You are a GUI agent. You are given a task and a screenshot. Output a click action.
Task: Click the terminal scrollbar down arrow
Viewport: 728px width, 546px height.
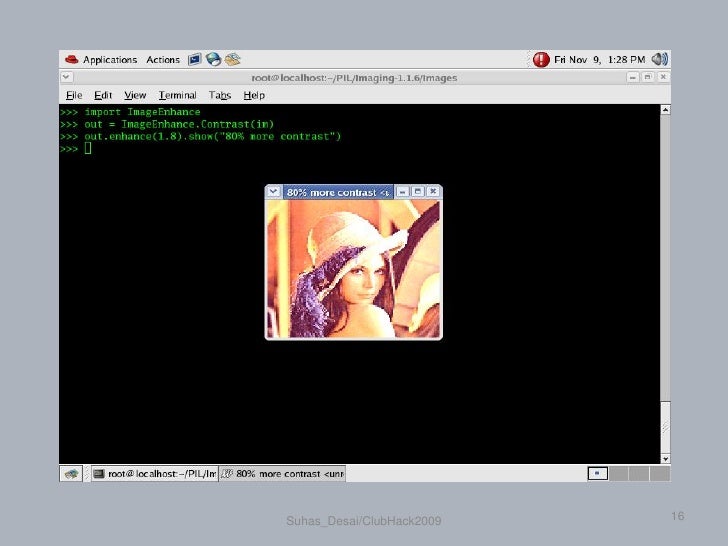click(665, 459)
